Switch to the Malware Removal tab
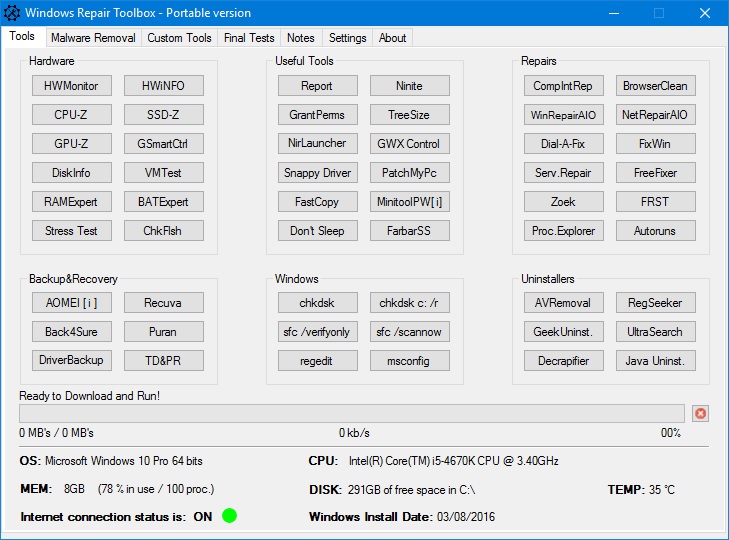 click(x=92, y=38)
